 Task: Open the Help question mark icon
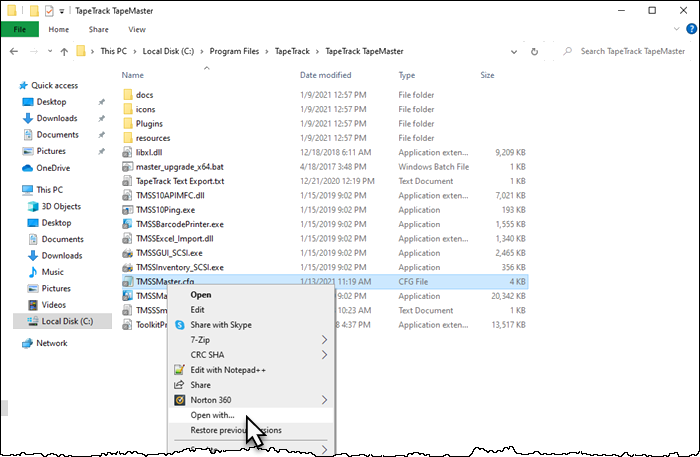691,29
